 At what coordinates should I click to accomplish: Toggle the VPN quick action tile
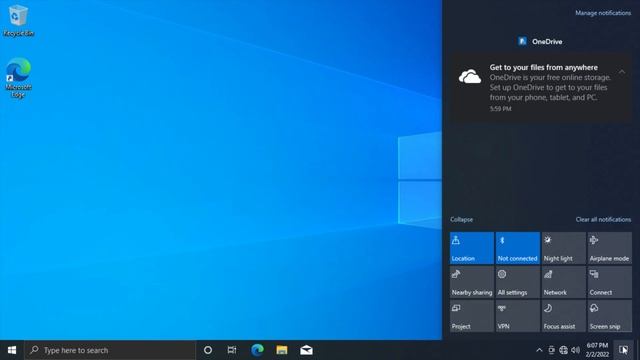point(518,316)
